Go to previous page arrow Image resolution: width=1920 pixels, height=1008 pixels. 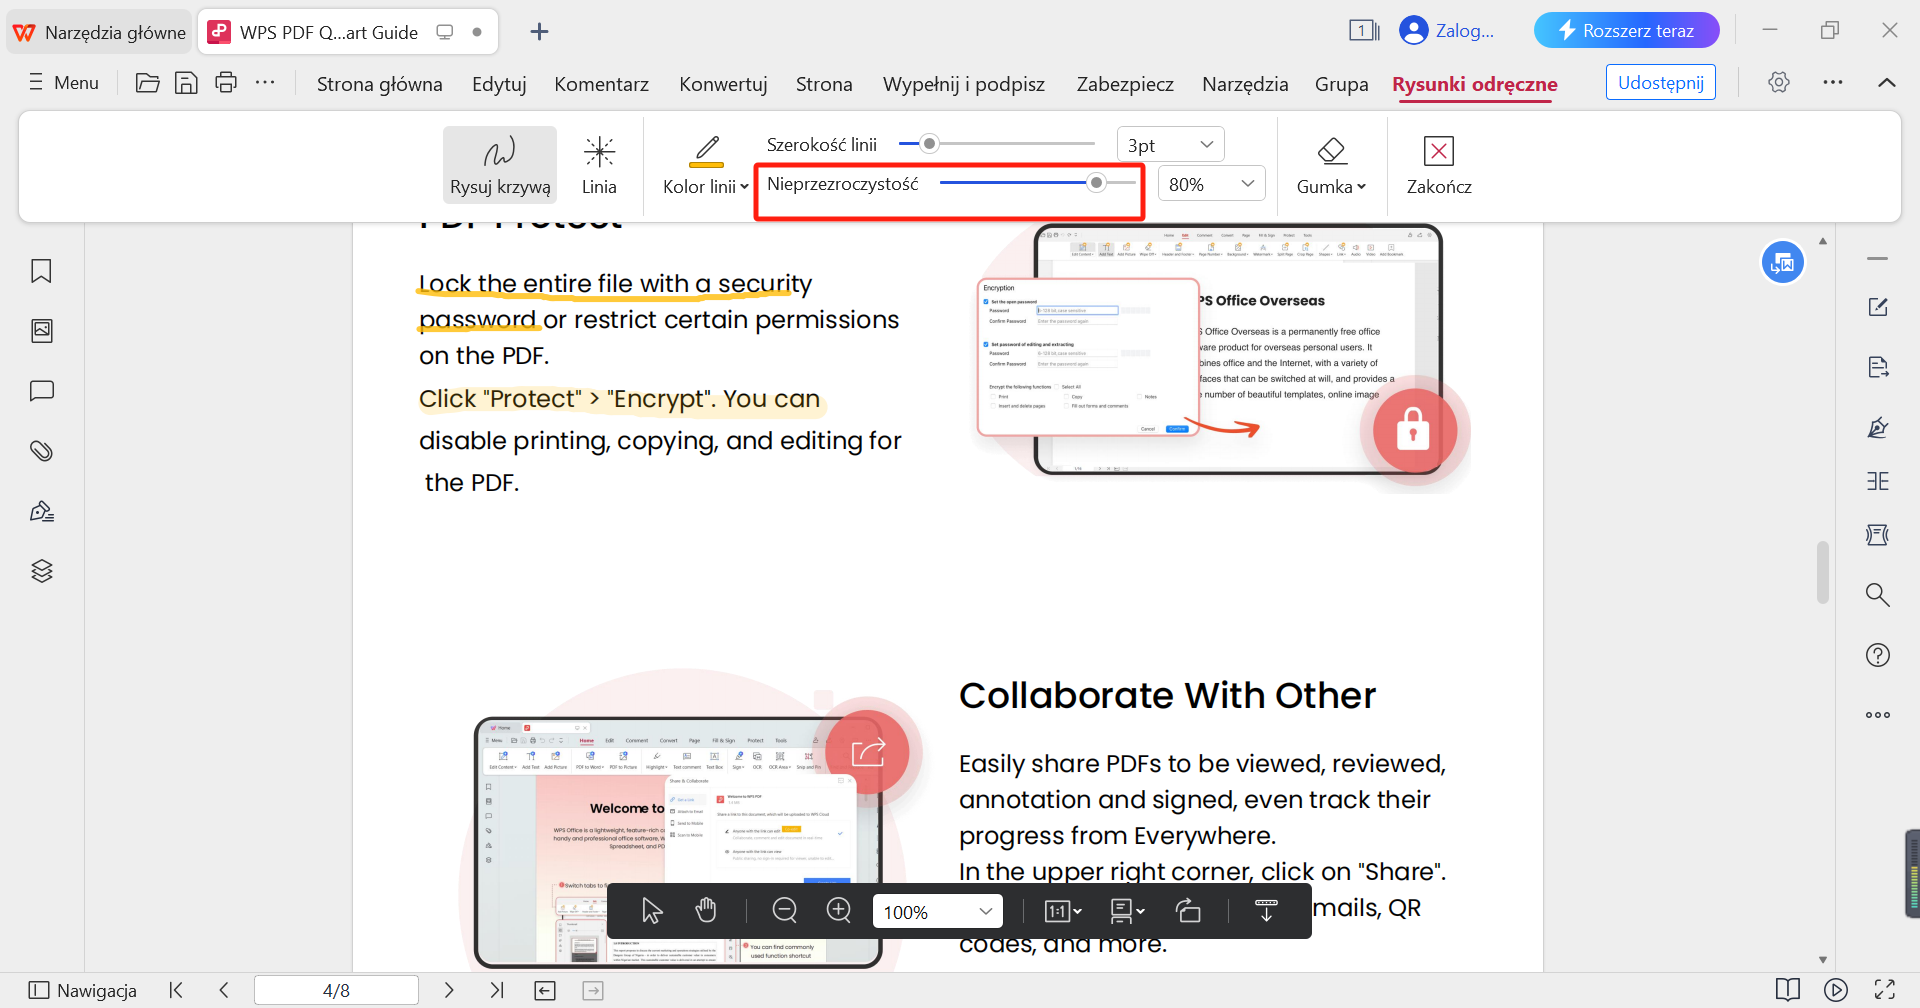pyautogui.click(x=224, y=990)
